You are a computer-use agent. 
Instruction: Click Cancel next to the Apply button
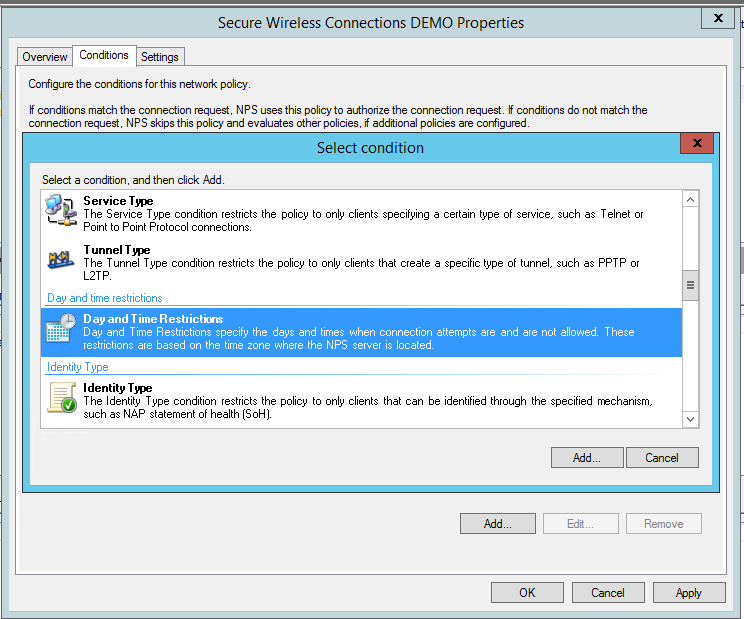click(x=607, y=592)
